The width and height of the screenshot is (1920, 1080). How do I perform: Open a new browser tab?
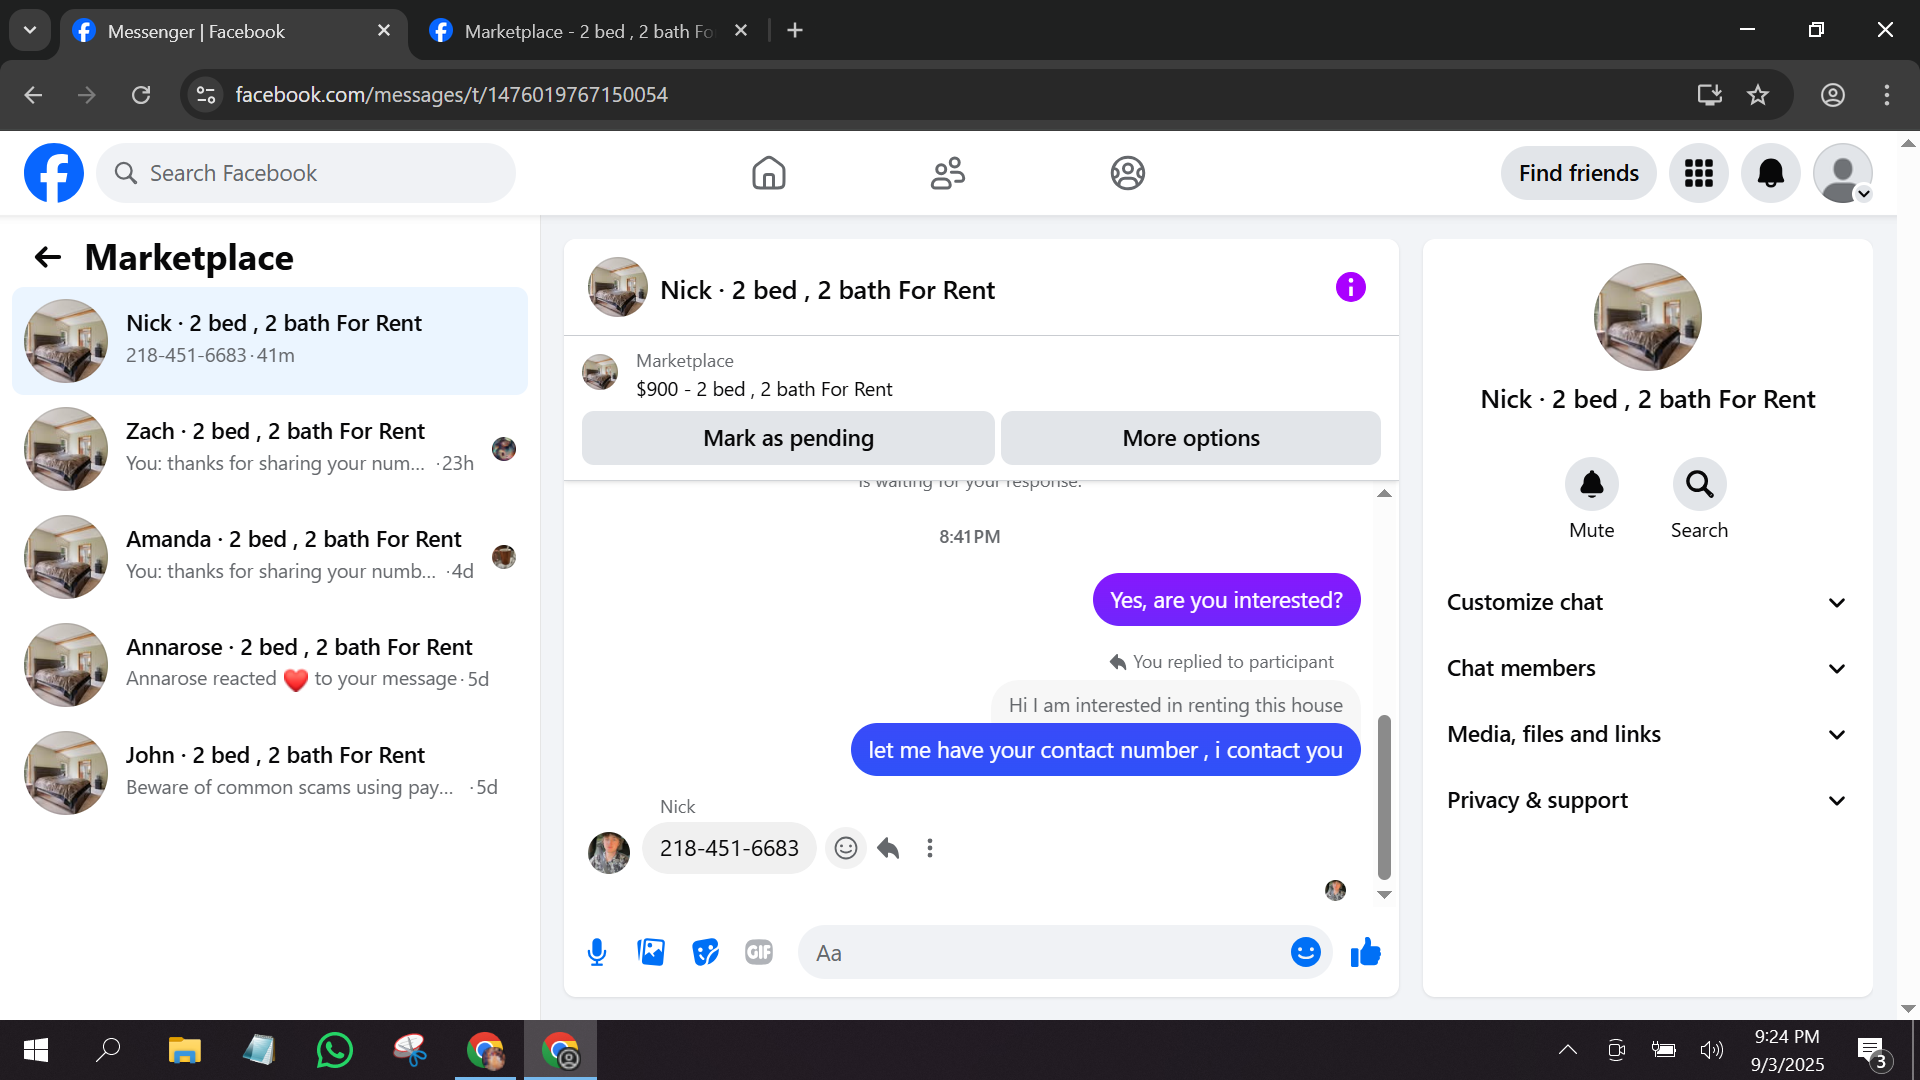pyautogui.click(x=795, y=31)
